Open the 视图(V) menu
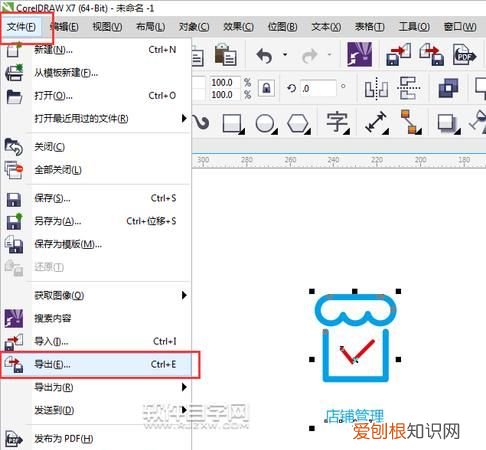486x450 pixels. pyautogui.click(x=107, y=27)
